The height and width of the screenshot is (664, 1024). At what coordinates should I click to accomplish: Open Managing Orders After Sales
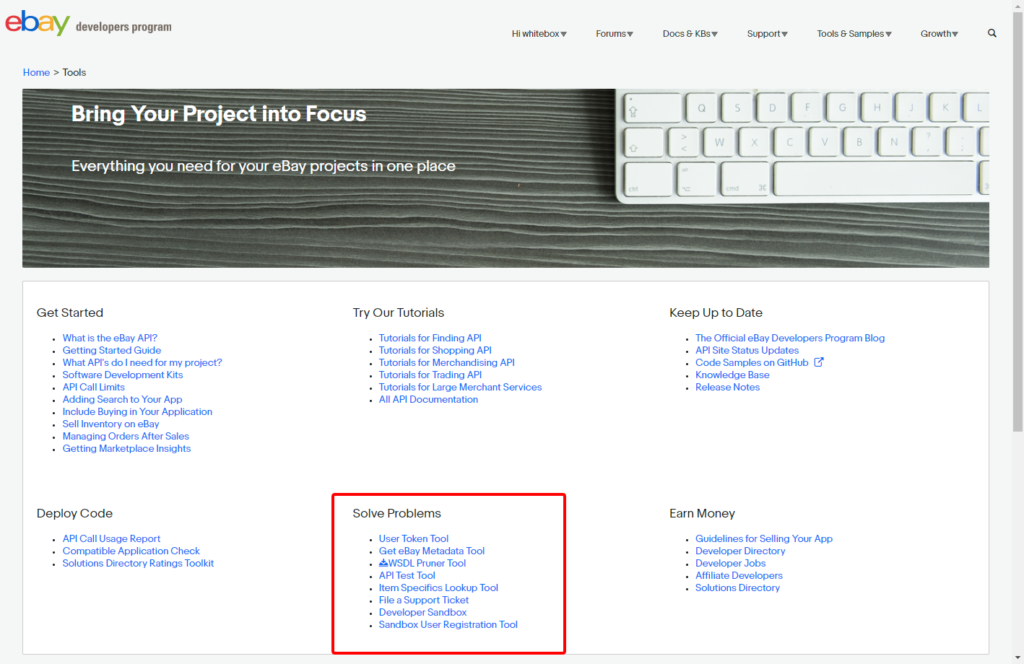125,436
